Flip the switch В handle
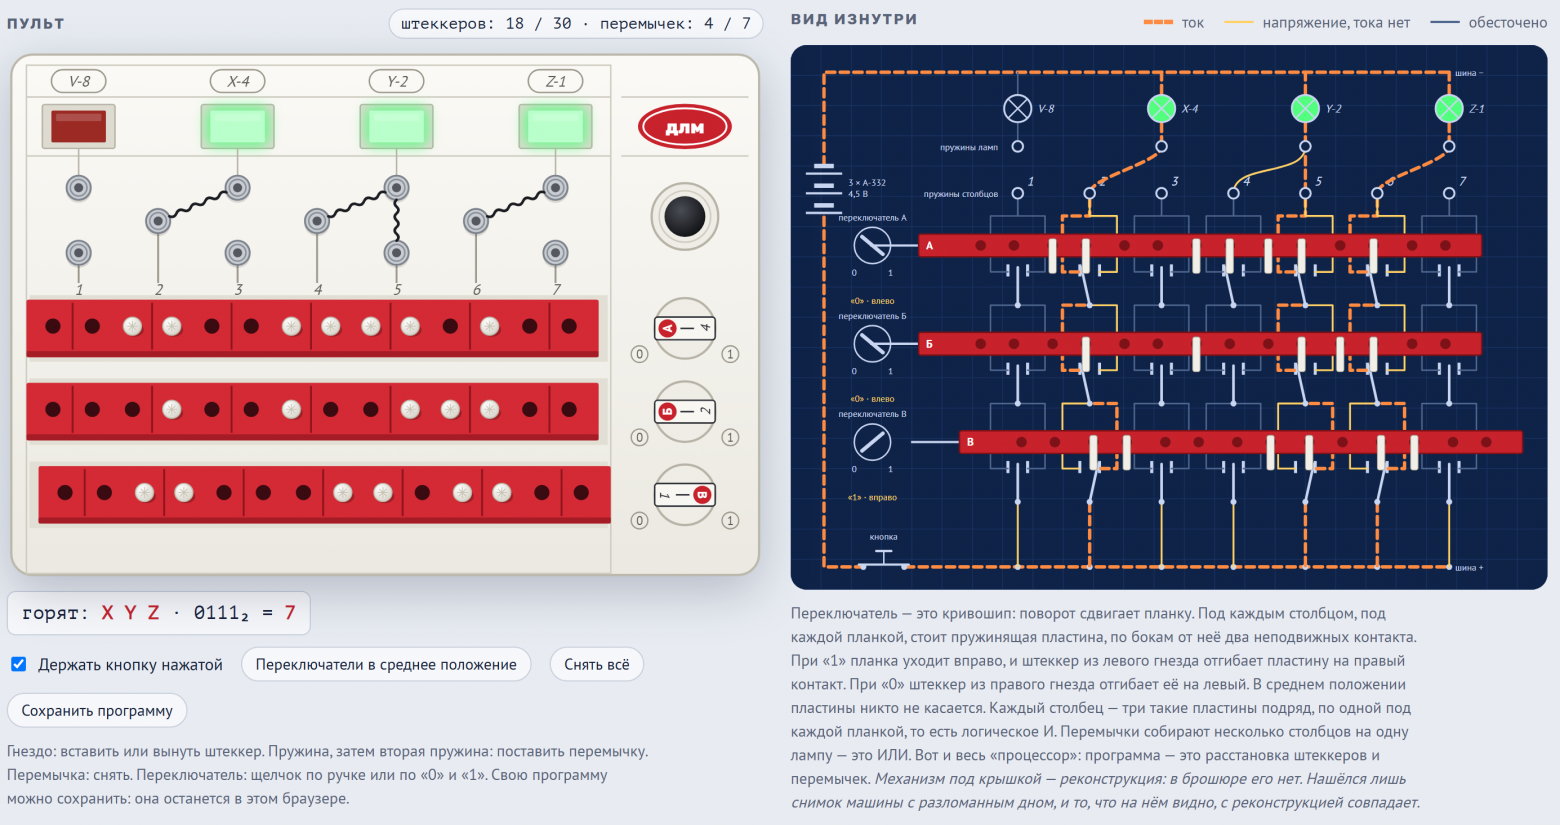 685,495
